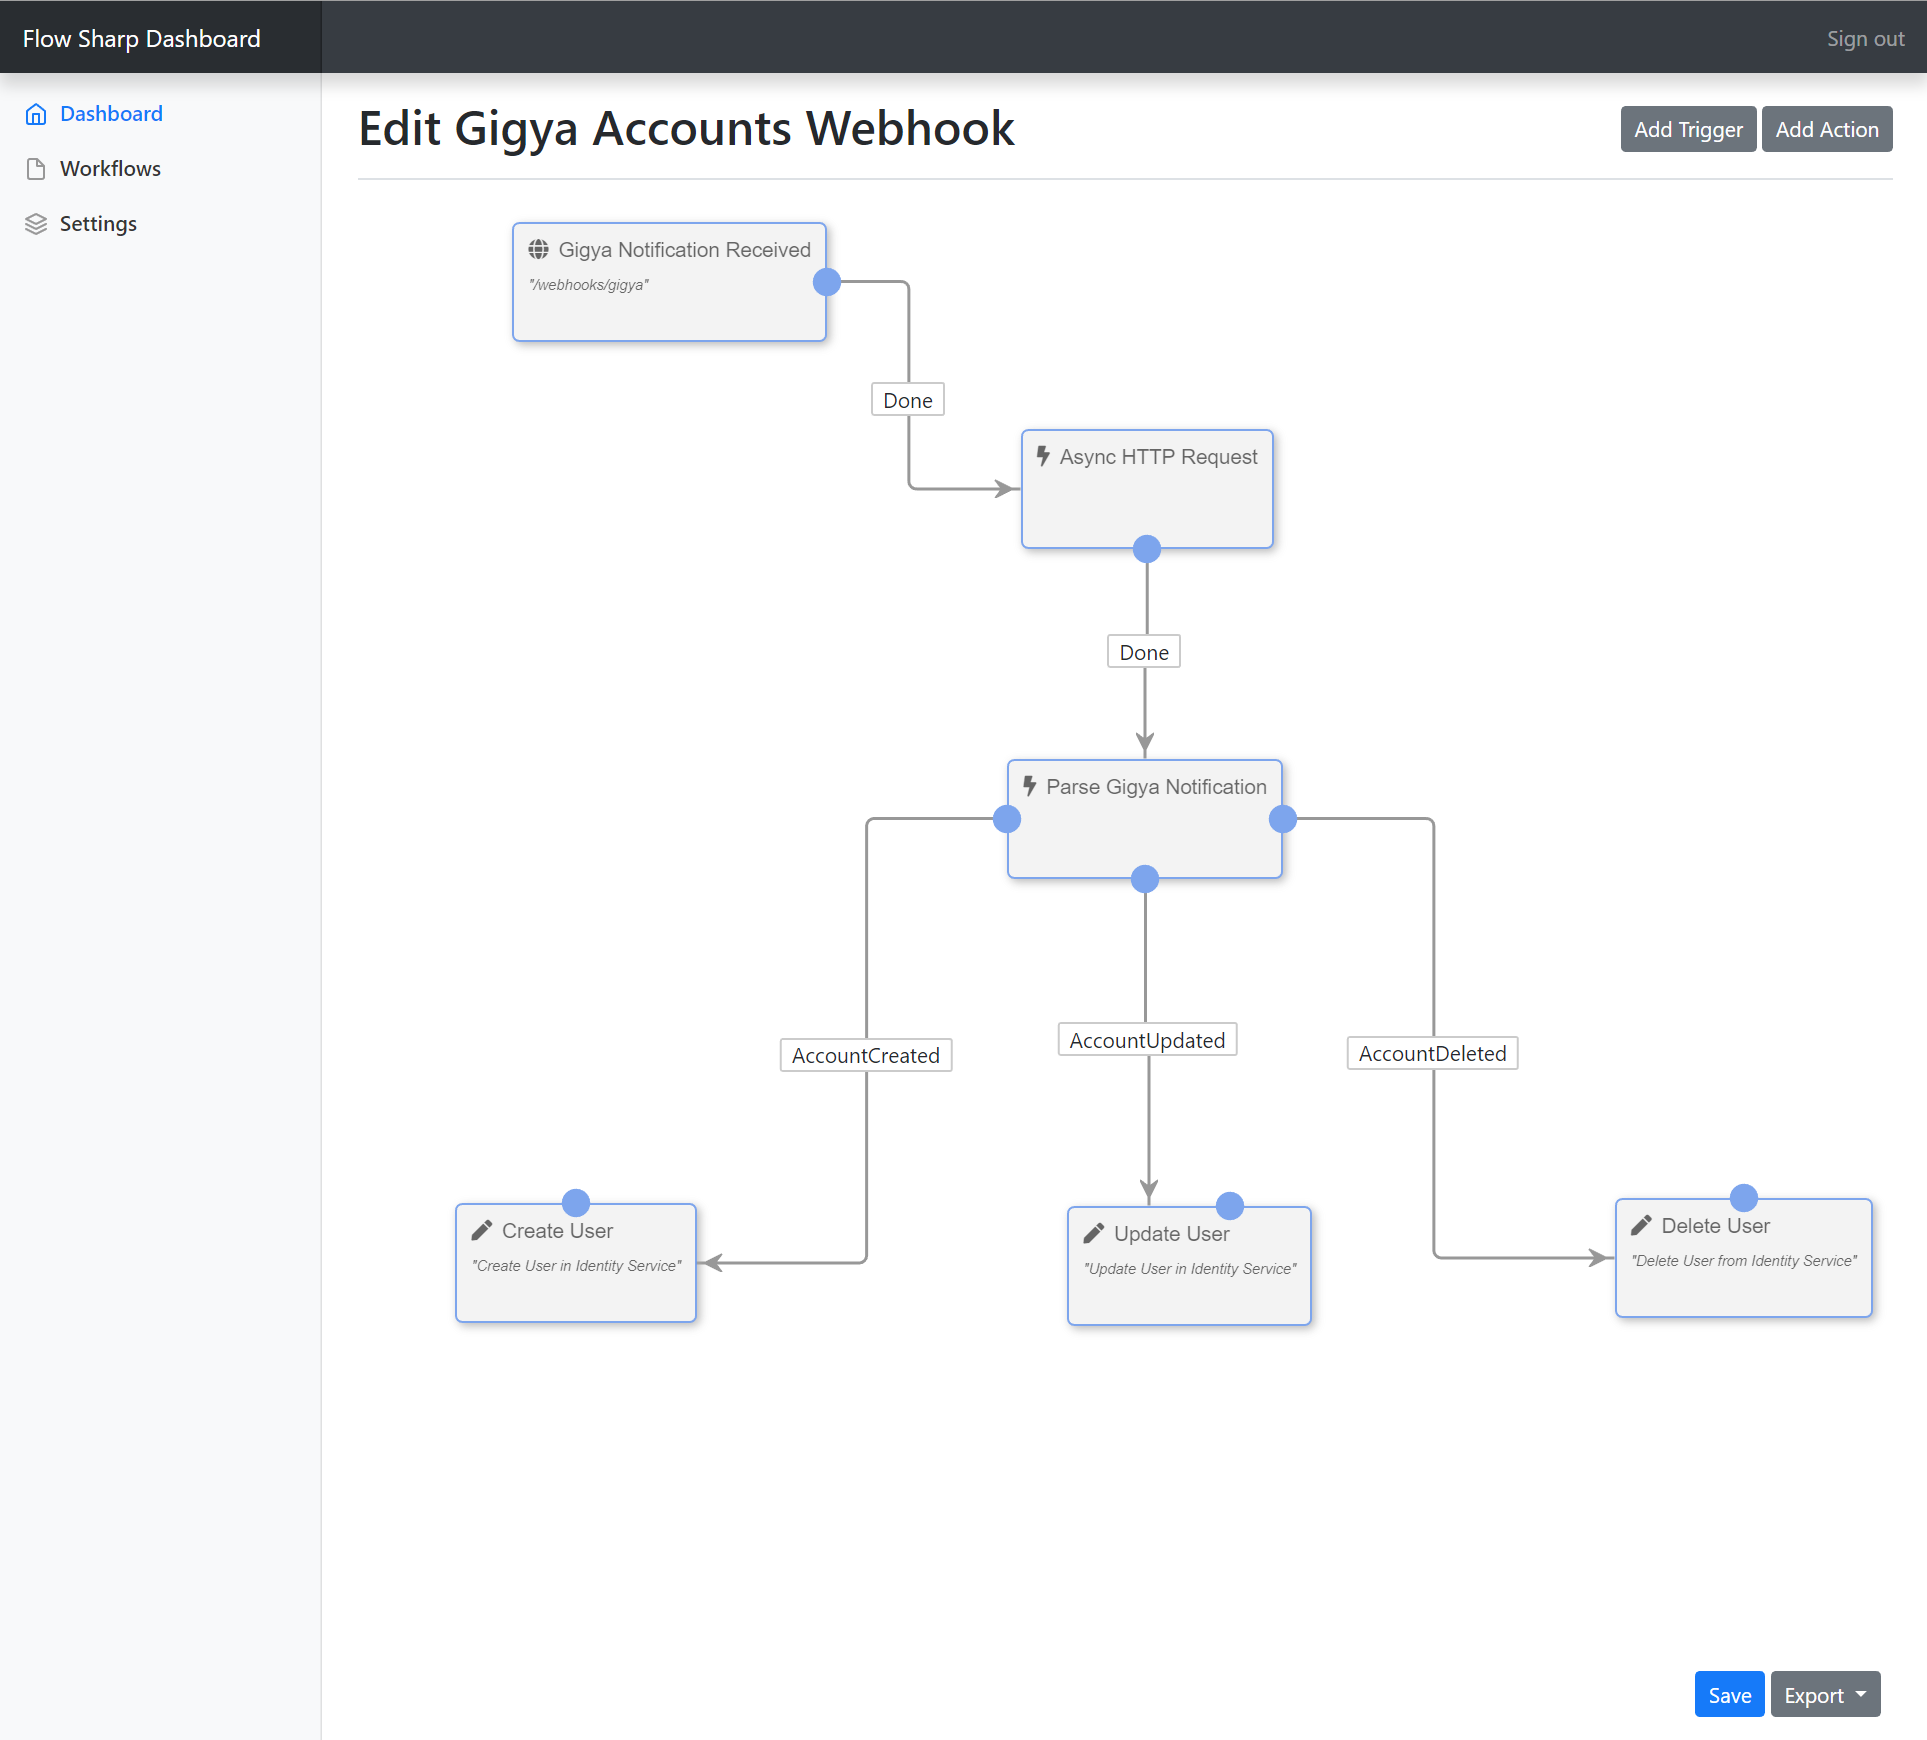Click the bottom endpoint of Async HTTP Request

[1147, 549]
